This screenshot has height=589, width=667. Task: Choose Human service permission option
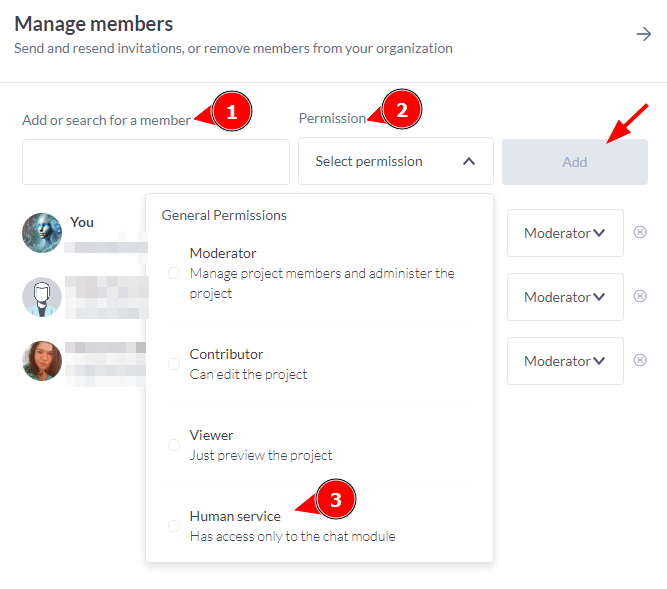tap(235, 517)
